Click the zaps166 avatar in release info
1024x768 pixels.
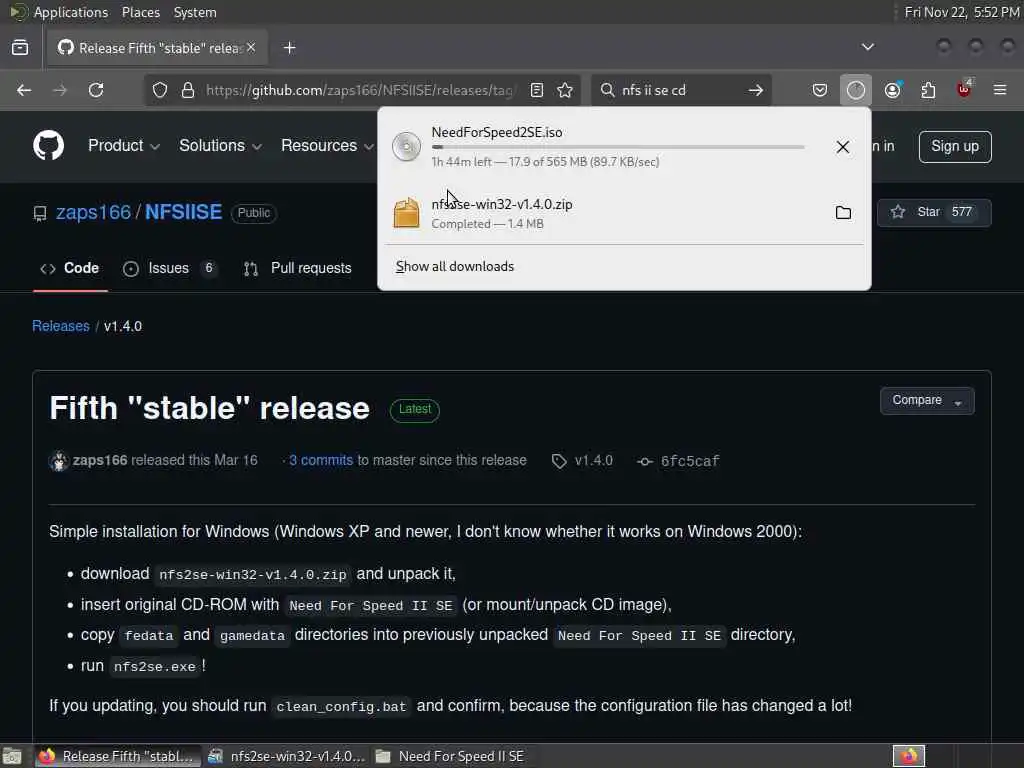pos(59,461)
